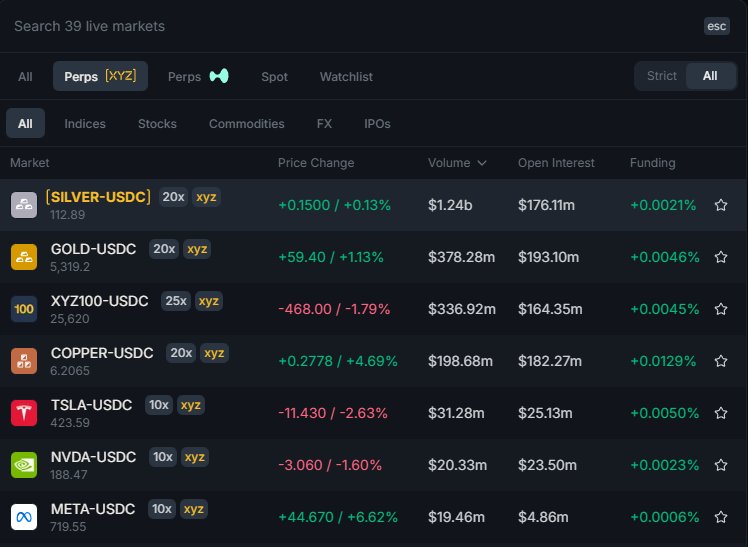748x547 pixels.
Task: Focus the Search 39 live markets field
Action: point(350,26)
